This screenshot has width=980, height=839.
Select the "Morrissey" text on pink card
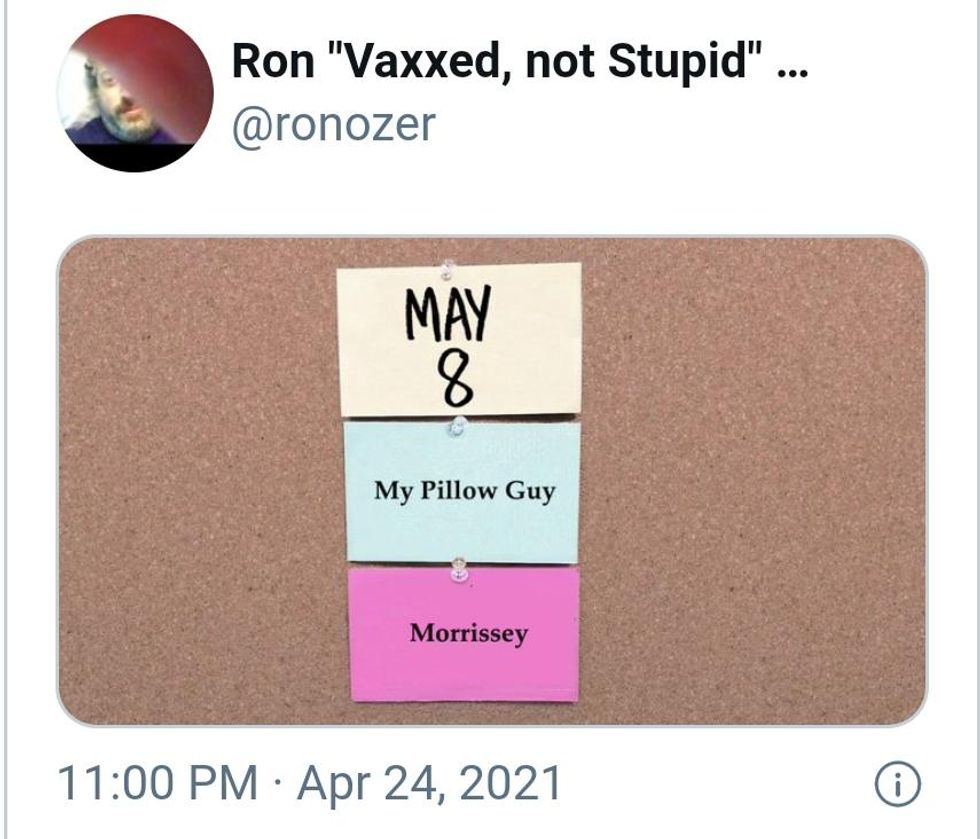pyautogui.click(x=468, y=633)
